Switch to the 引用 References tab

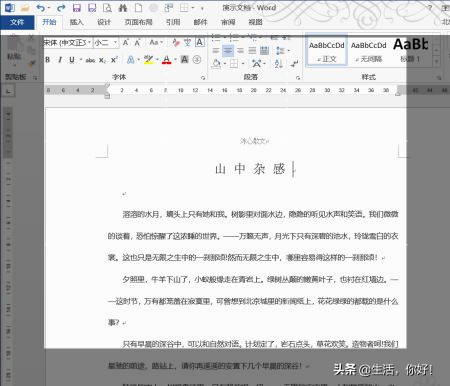click(x=173, y=22)
